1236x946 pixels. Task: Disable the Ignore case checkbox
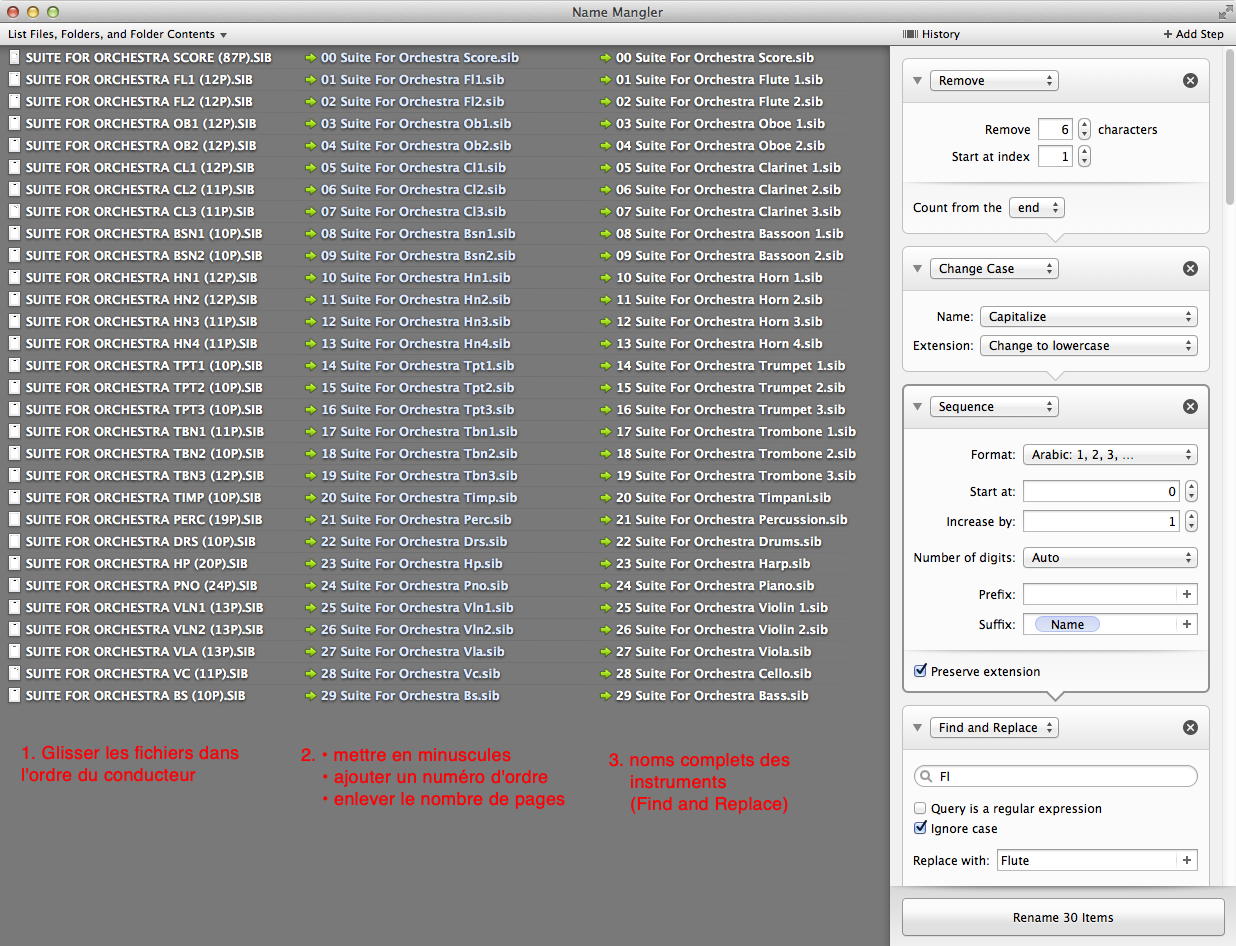click(920, 828)
